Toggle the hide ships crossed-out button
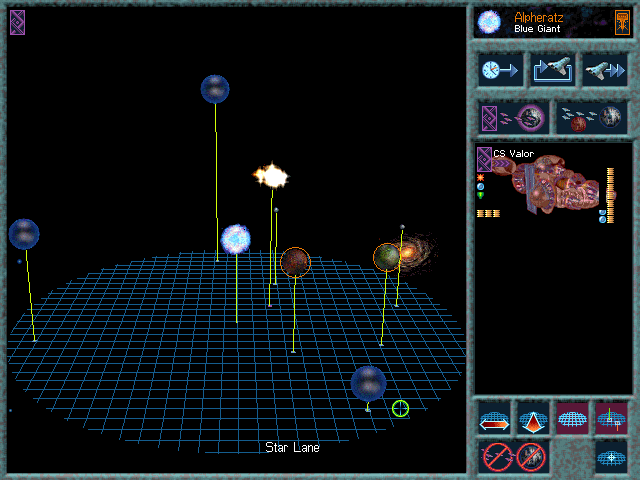 pos(497,457)
